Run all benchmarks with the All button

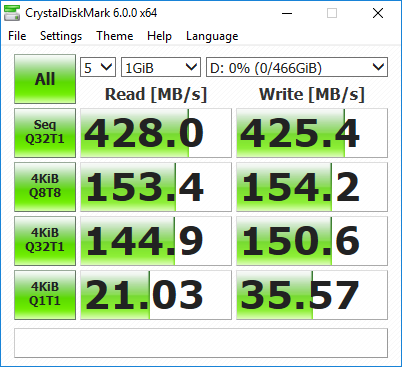coord(45,79)
